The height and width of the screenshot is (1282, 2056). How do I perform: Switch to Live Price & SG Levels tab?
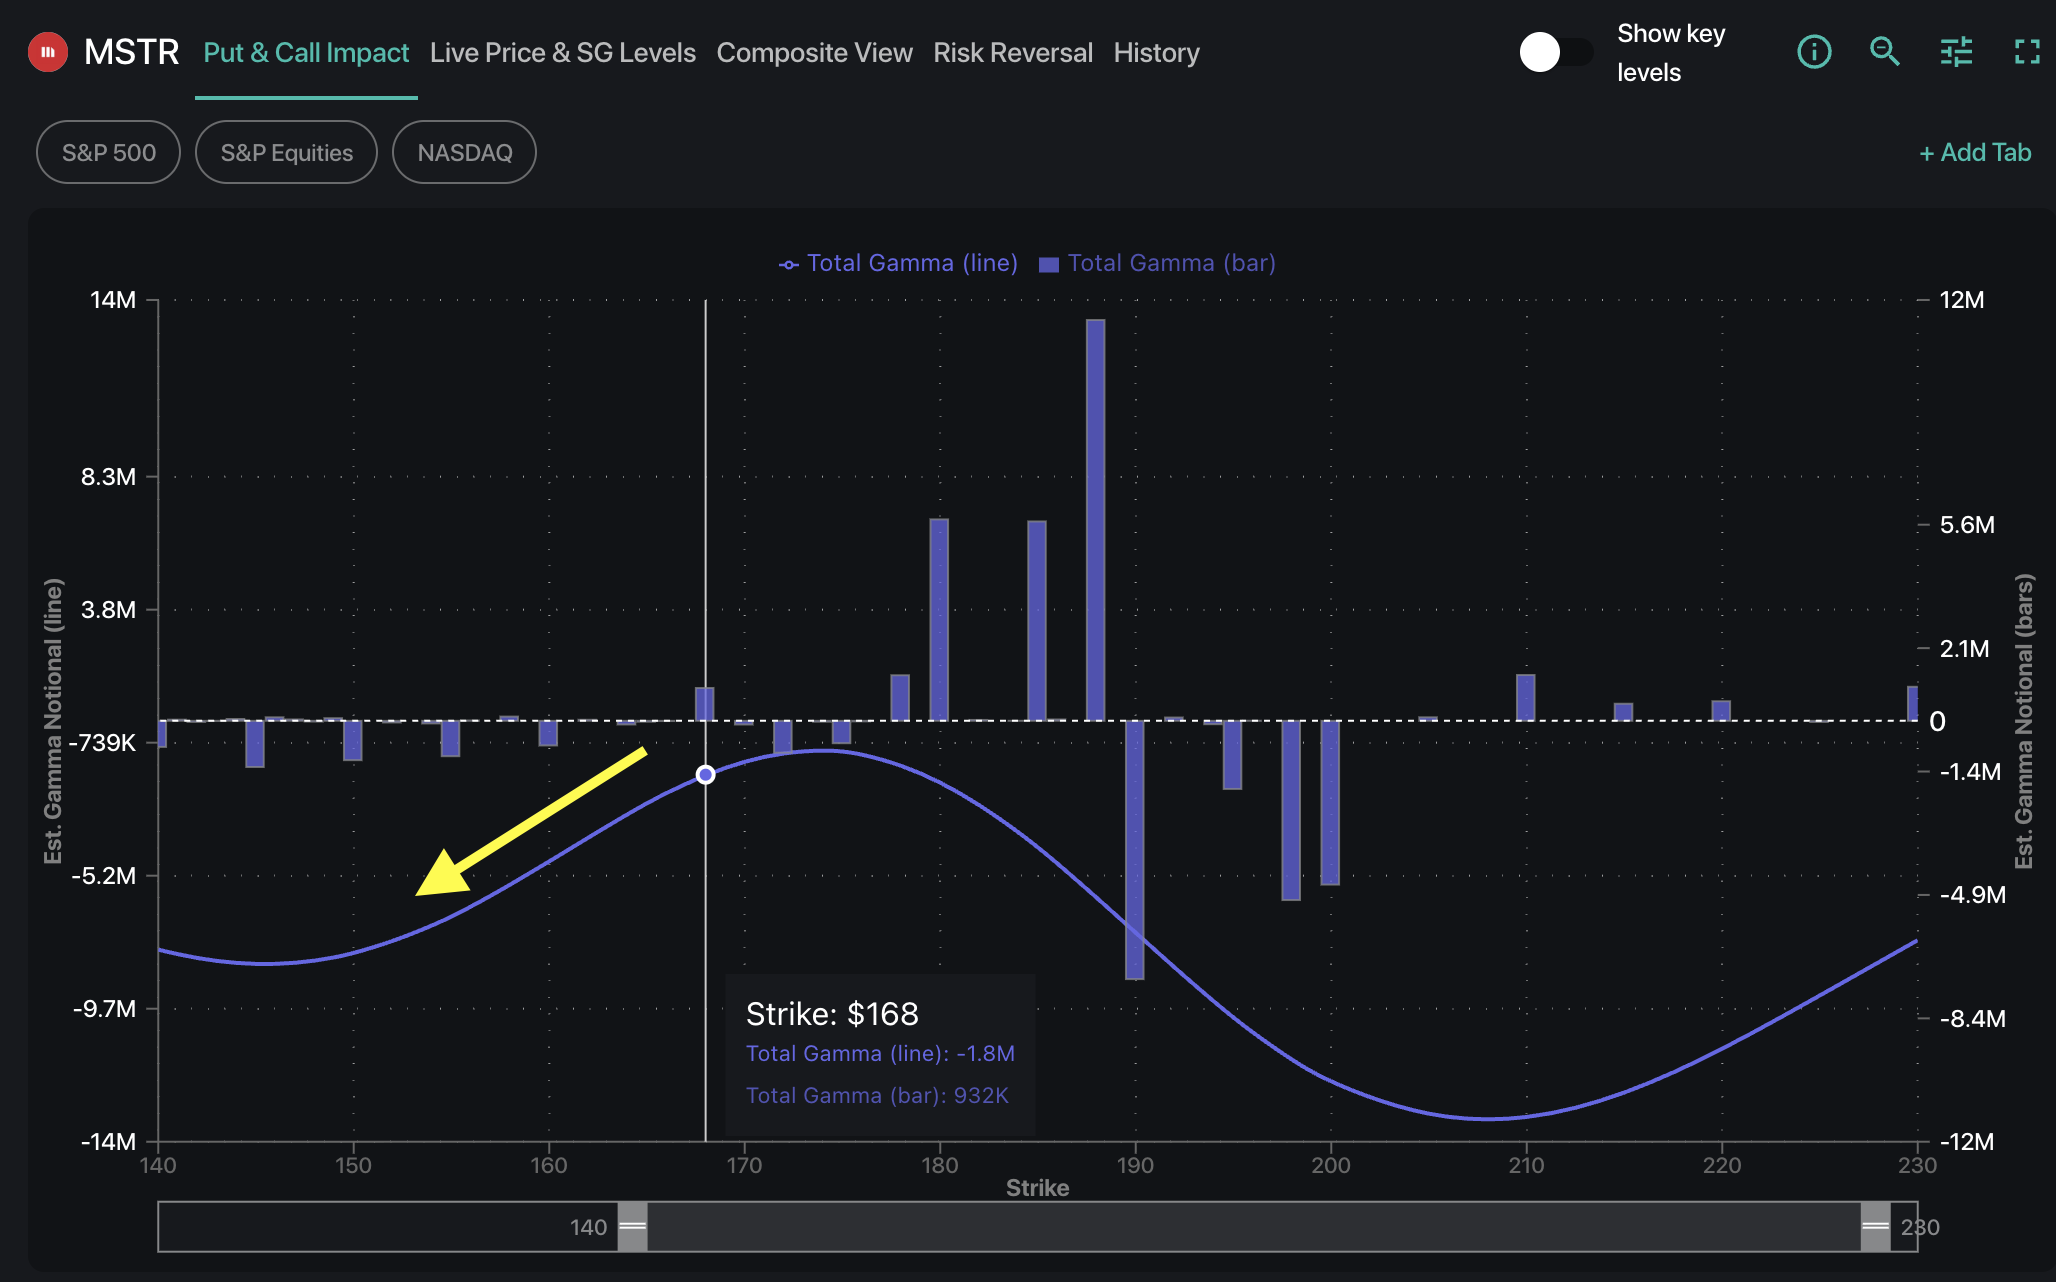point(563,53)
